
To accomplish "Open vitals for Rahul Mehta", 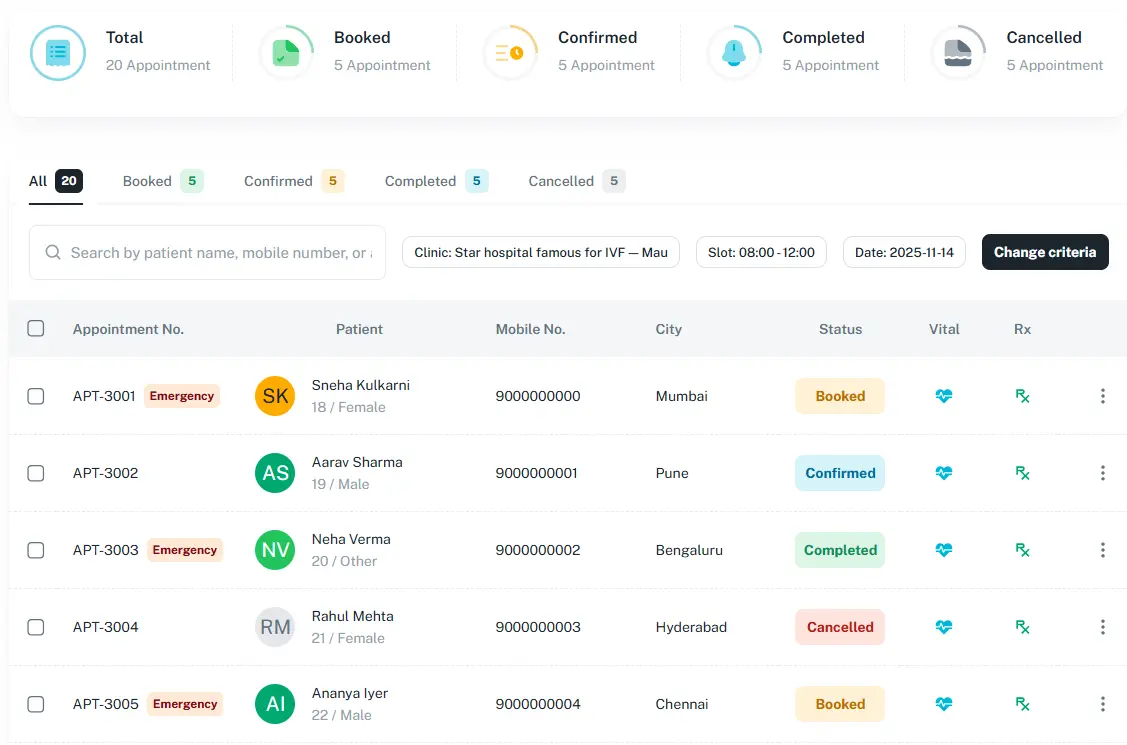I will tap(944, 626).
